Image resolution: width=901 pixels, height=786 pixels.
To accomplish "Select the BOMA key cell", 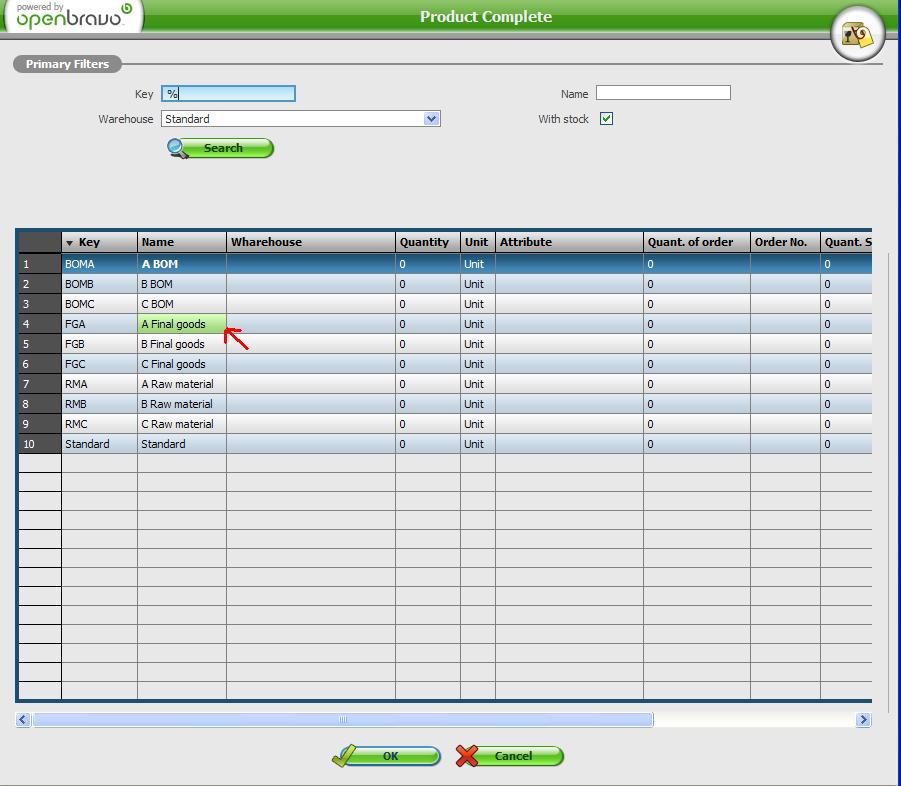I will click(x=99, y=264).
